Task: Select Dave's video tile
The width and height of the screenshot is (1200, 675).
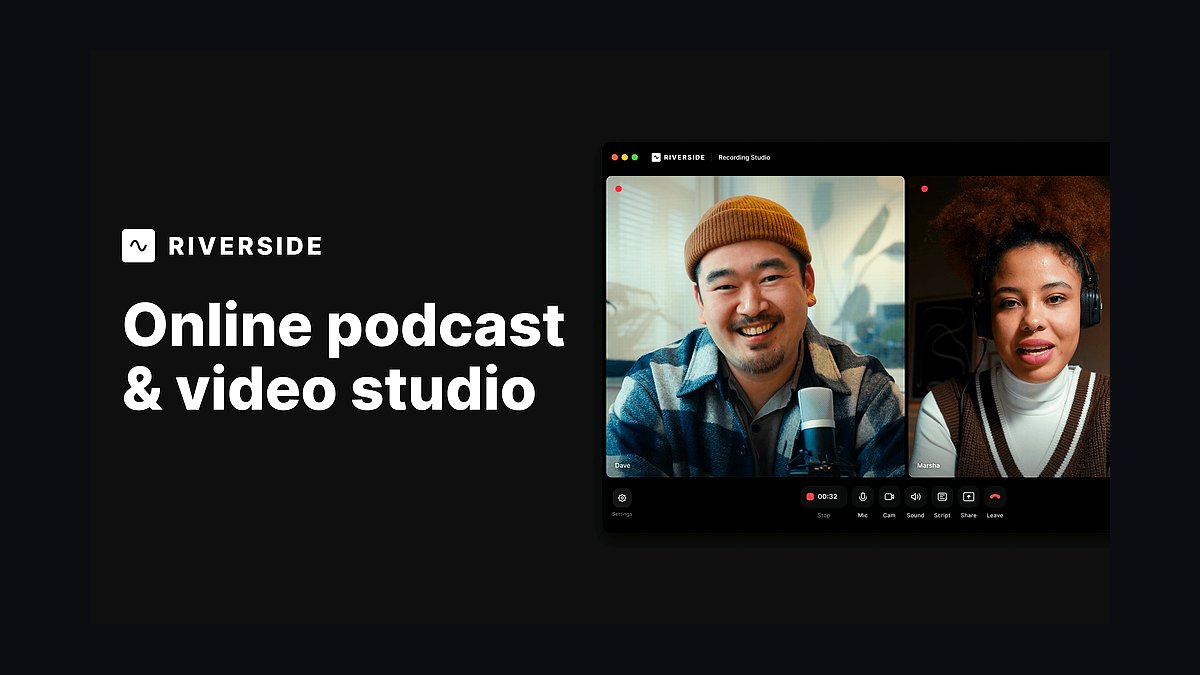Action: [755, 327]
